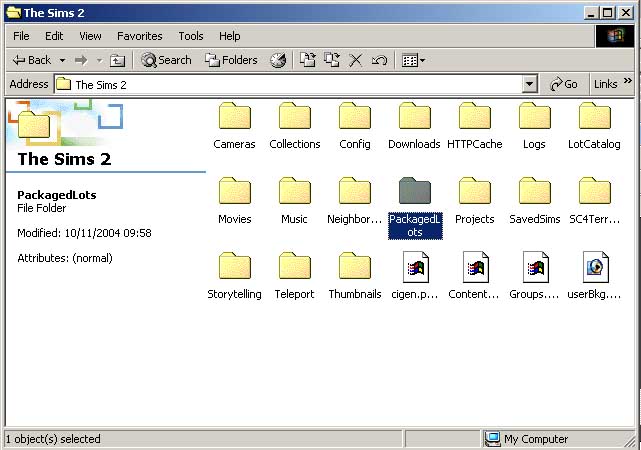Select the Thumbnails folder
This screenshot has height=450, width=641.
coord(354,276)
